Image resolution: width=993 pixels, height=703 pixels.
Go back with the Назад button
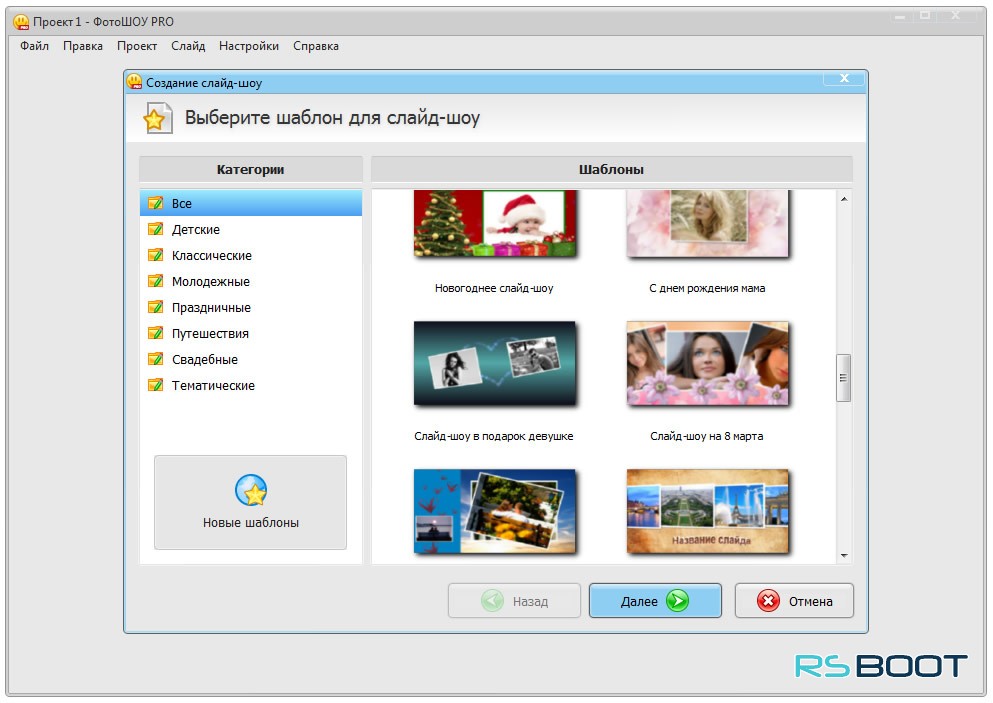514,600
